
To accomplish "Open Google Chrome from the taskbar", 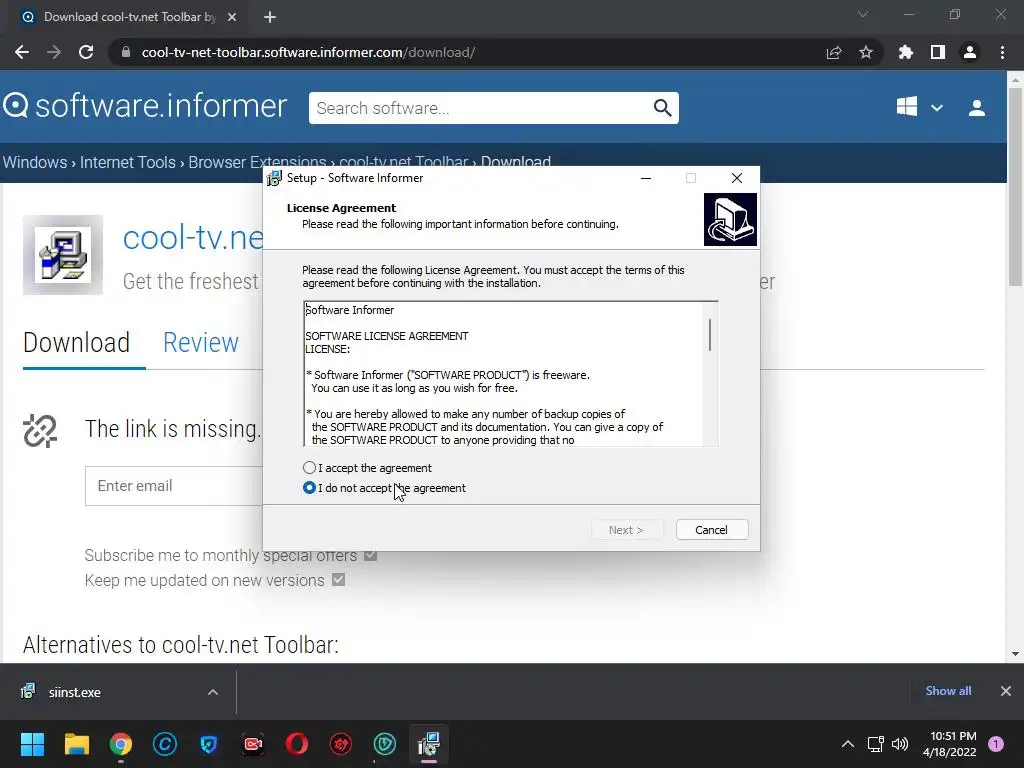I will point(121,744).
